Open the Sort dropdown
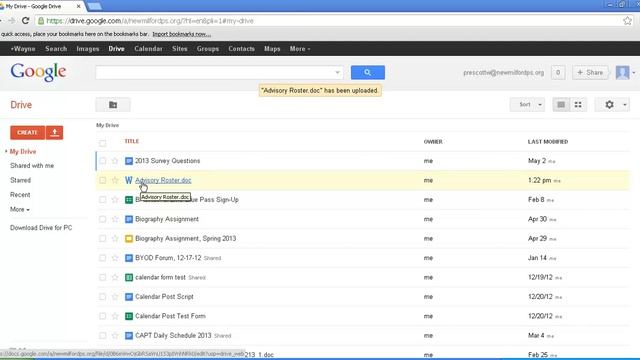 click(x=527, y=105)
